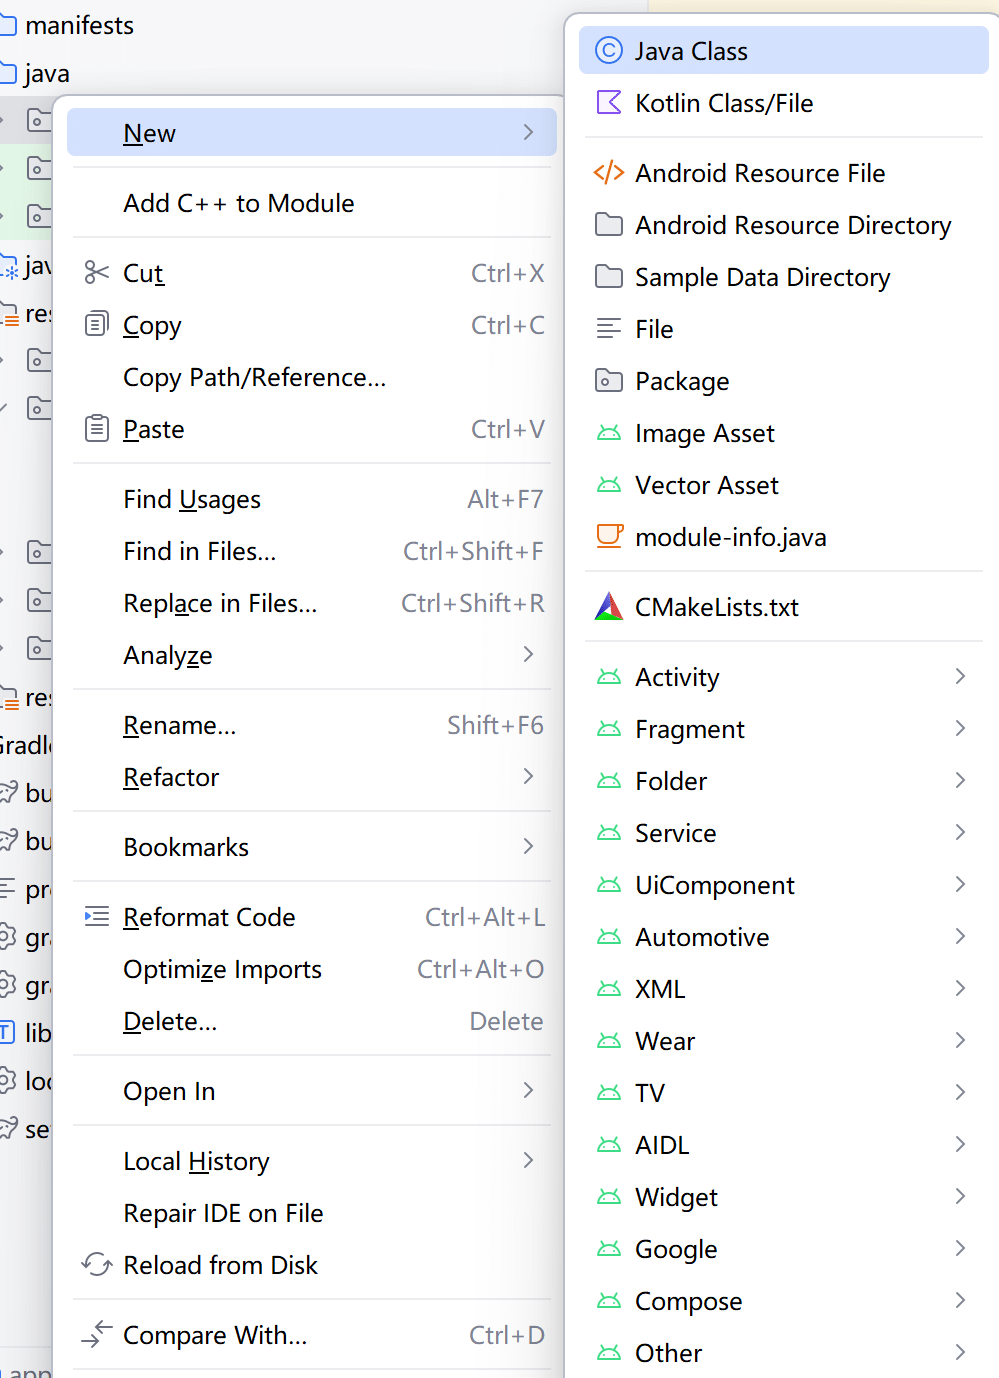The height and width of the screenshot is (1378, 999).
Task: Open the Local History submenu arrow
Action: (x=528, y=1161)
